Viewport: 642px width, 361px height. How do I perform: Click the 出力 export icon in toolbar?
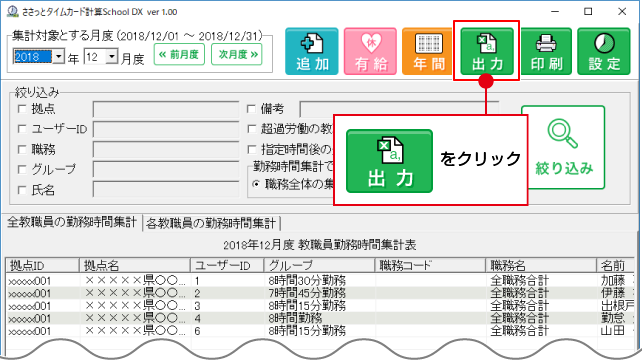tap(487, 52)
